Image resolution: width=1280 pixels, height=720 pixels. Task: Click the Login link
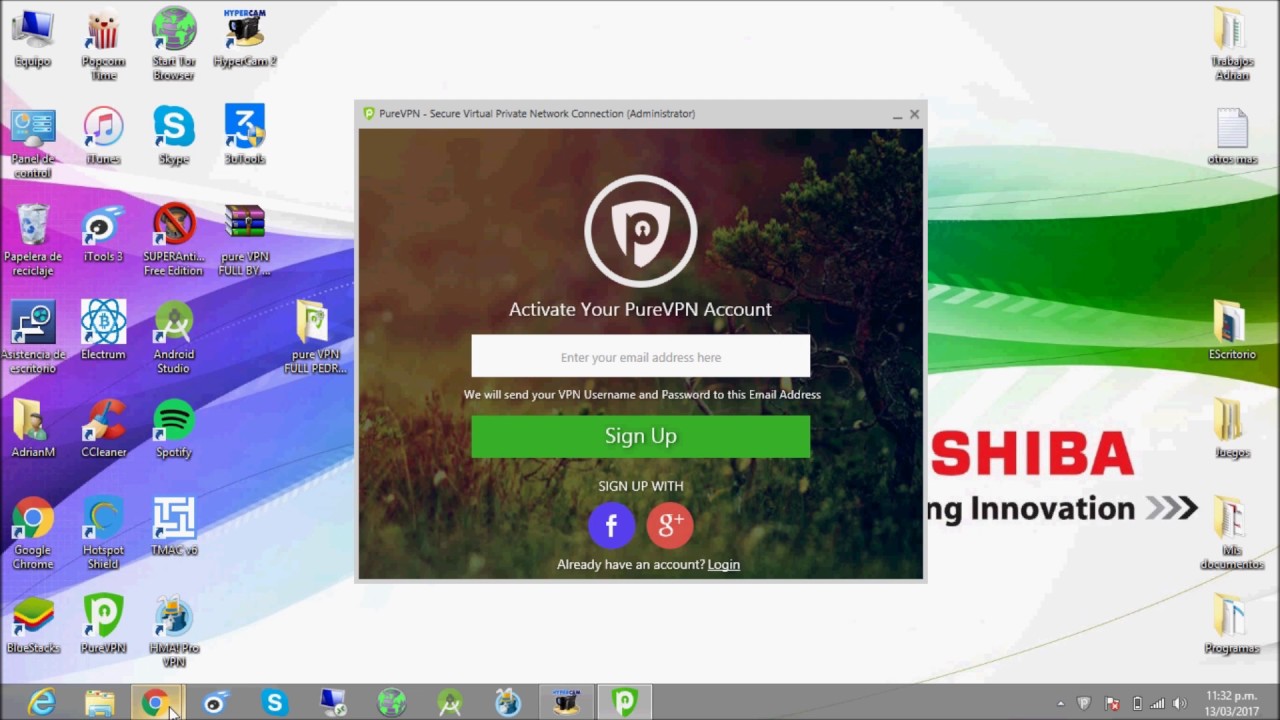click(723, 564)
